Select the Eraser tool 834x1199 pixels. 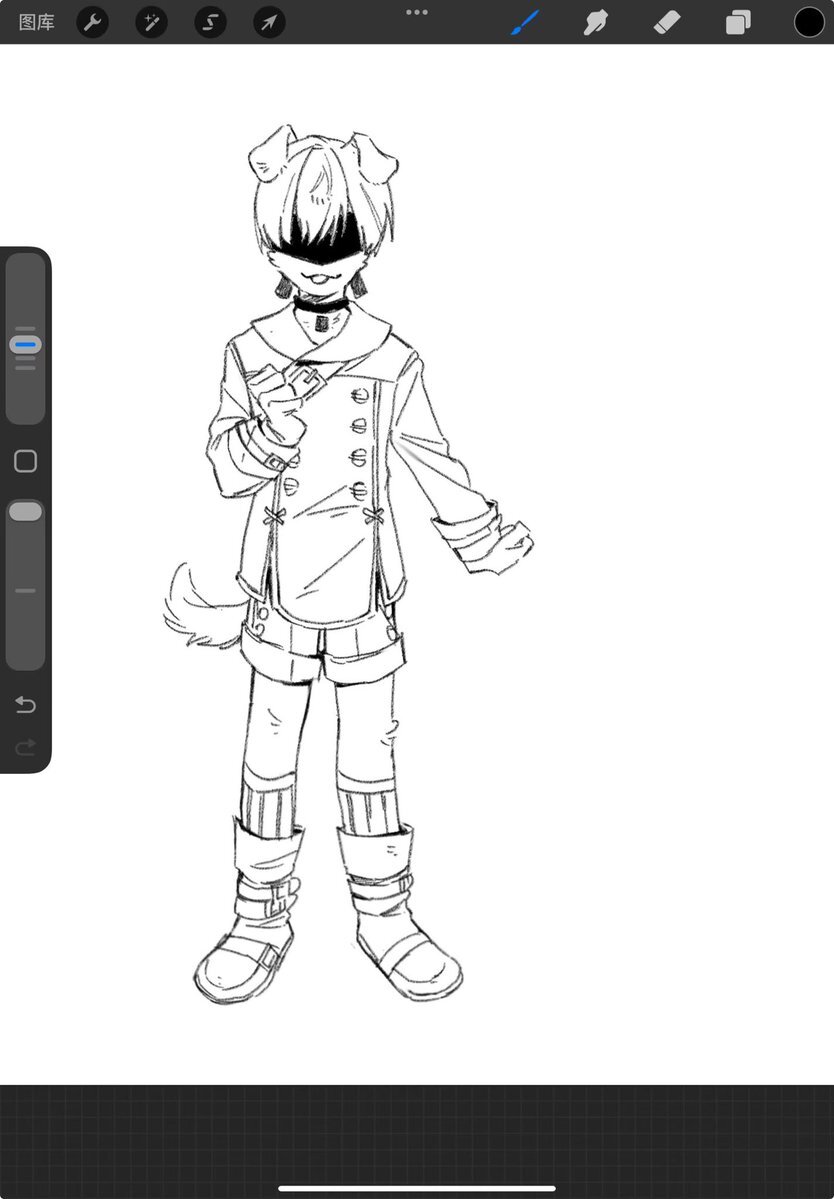coord(667,22)
